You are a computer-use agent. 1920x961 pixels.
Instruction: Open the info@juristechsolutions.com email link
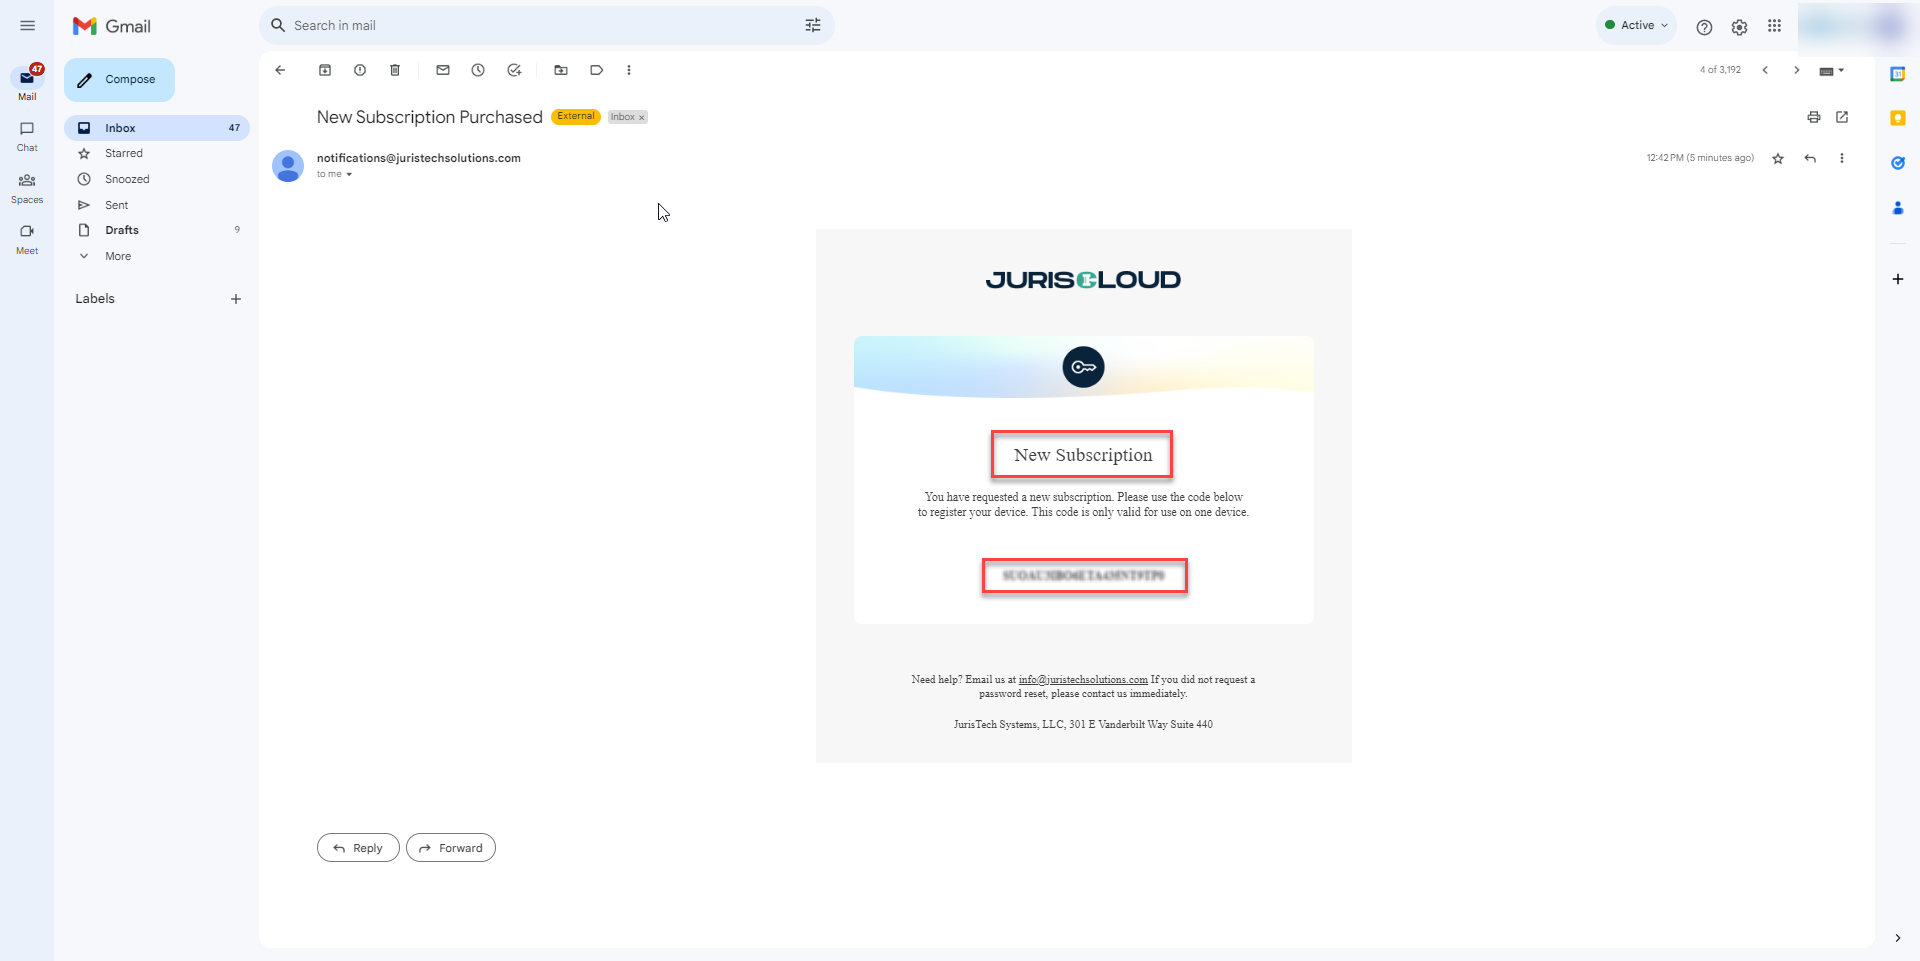pyautogui.click(x=1082, y=679)
